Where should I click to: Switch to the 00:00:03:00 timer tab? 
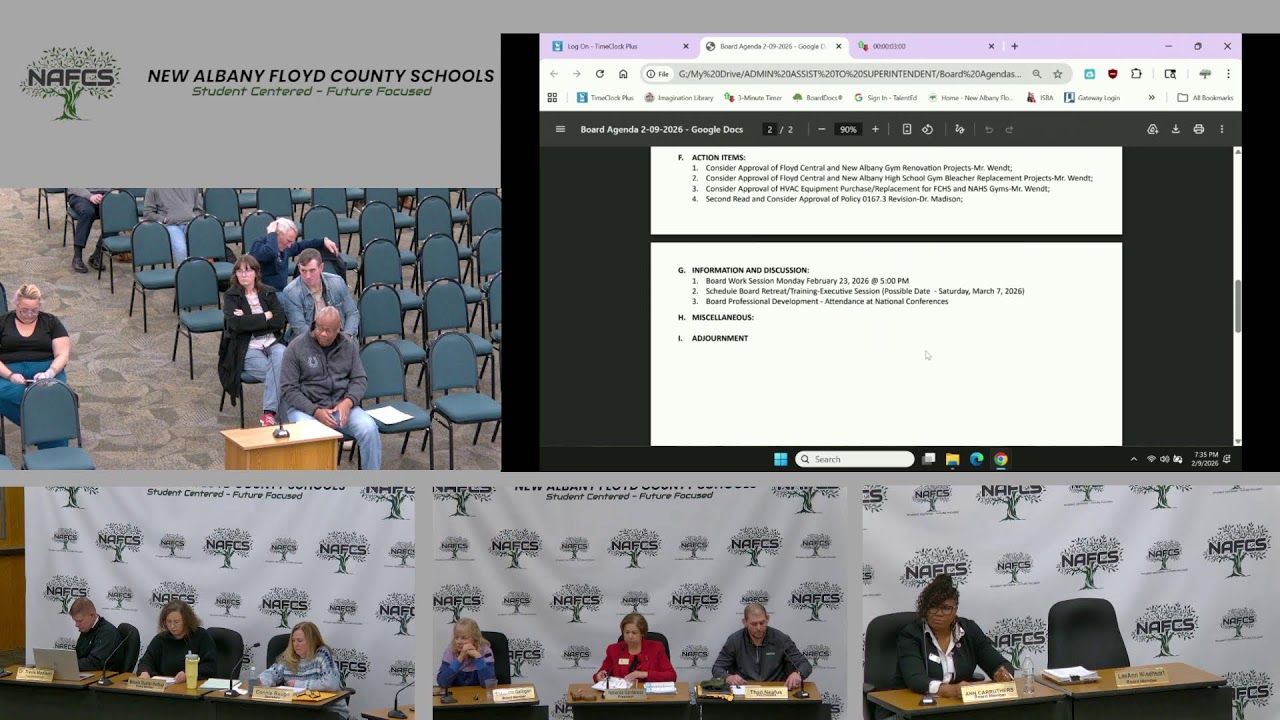coord(925,46)
